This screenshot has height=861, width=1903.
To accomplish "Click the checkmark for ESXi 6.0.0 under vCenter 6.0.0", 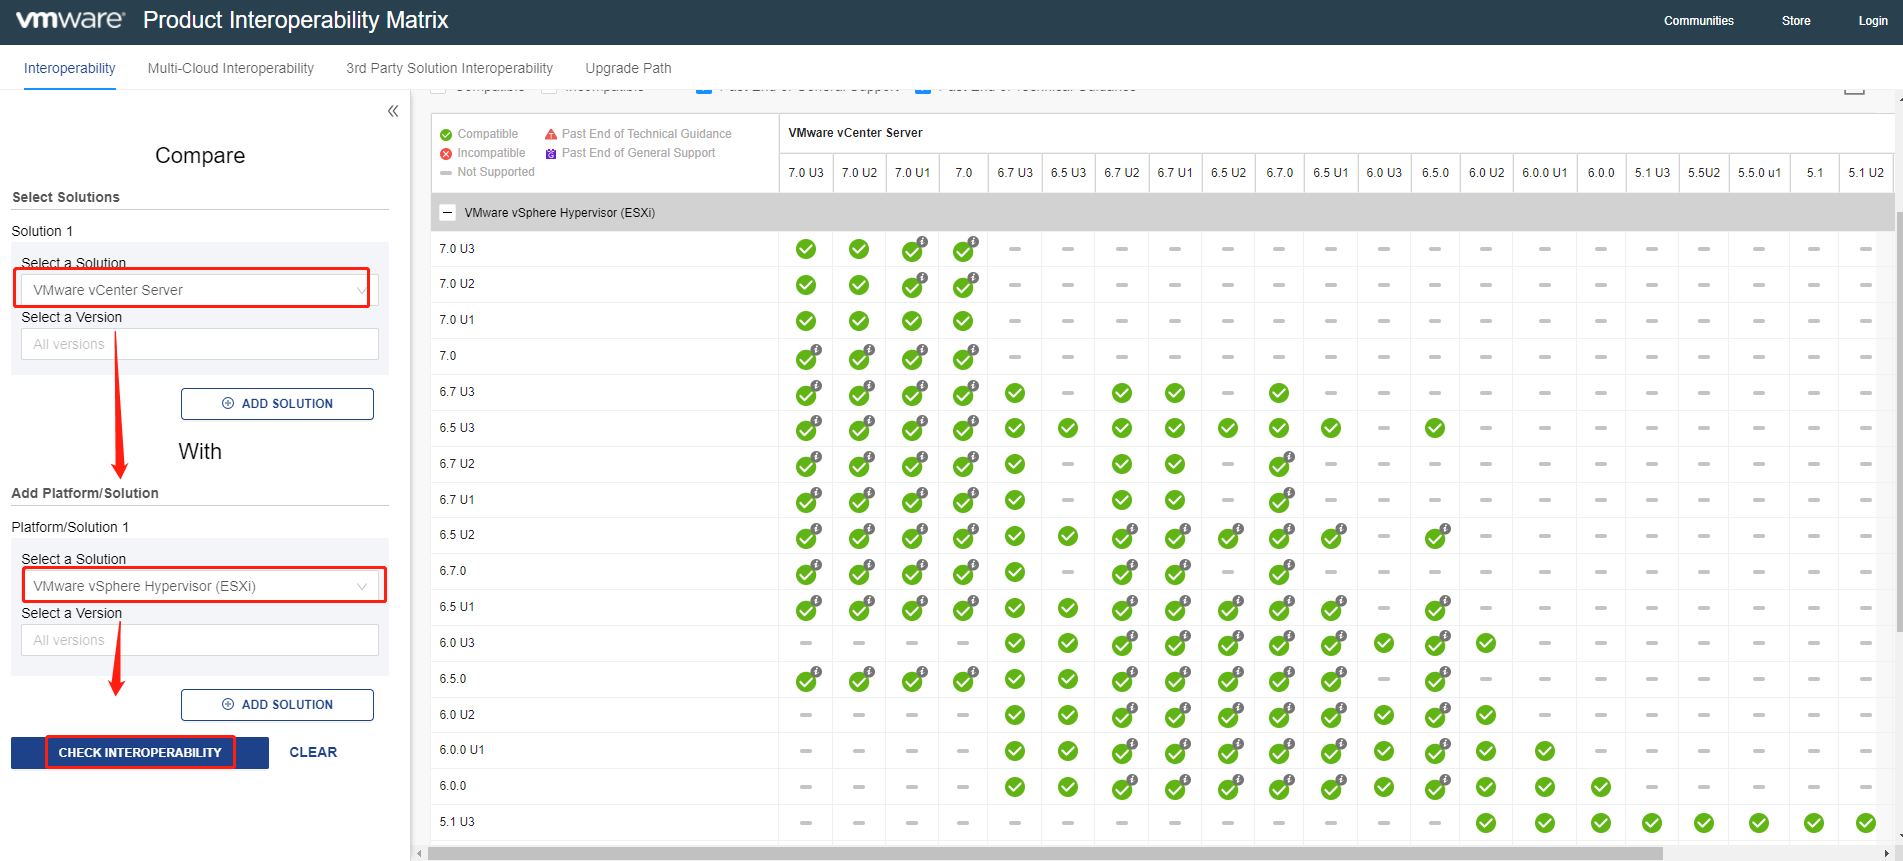I will coord(1600,787).
